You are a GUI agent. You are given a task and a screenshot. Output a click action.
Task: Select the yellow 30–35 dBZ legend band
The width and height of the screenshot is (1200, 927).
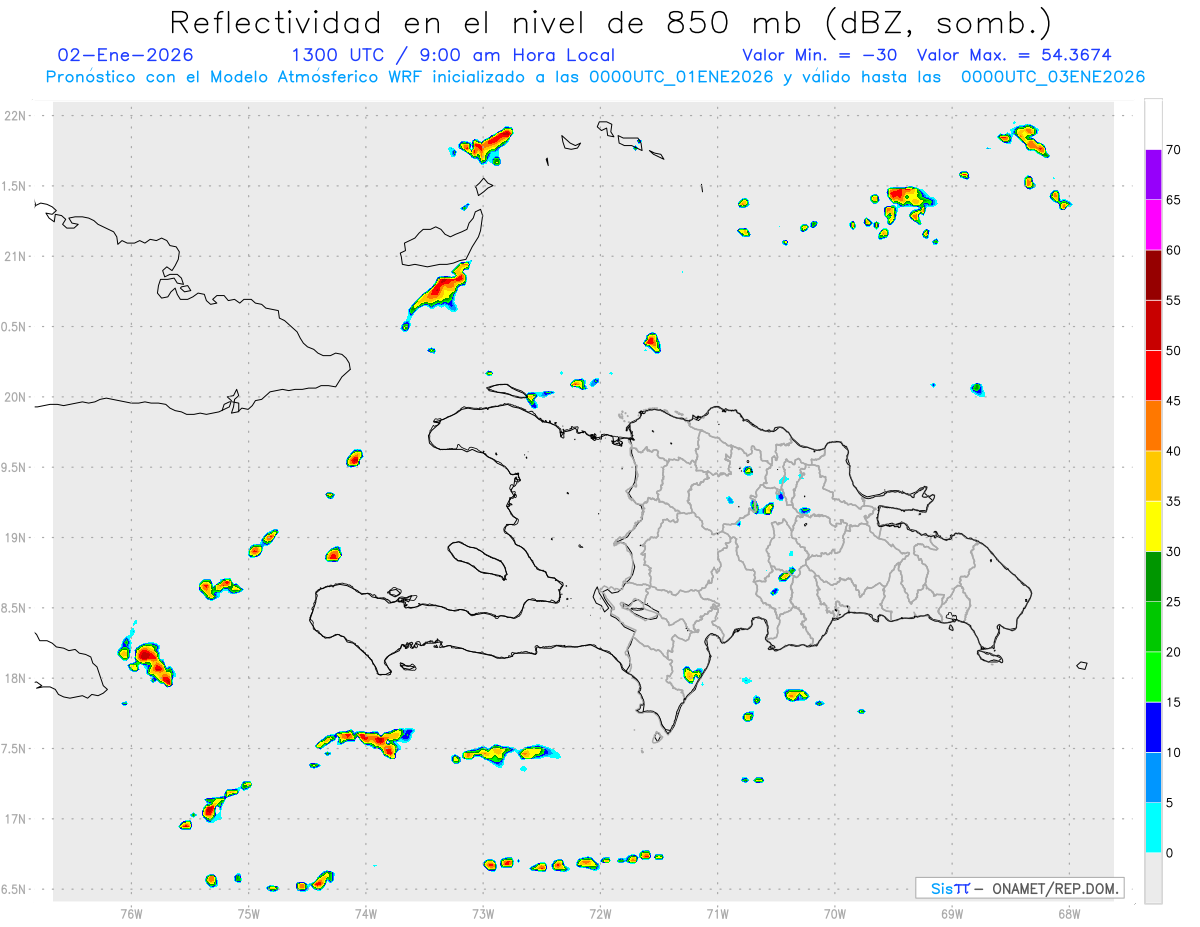point(1153,526)
